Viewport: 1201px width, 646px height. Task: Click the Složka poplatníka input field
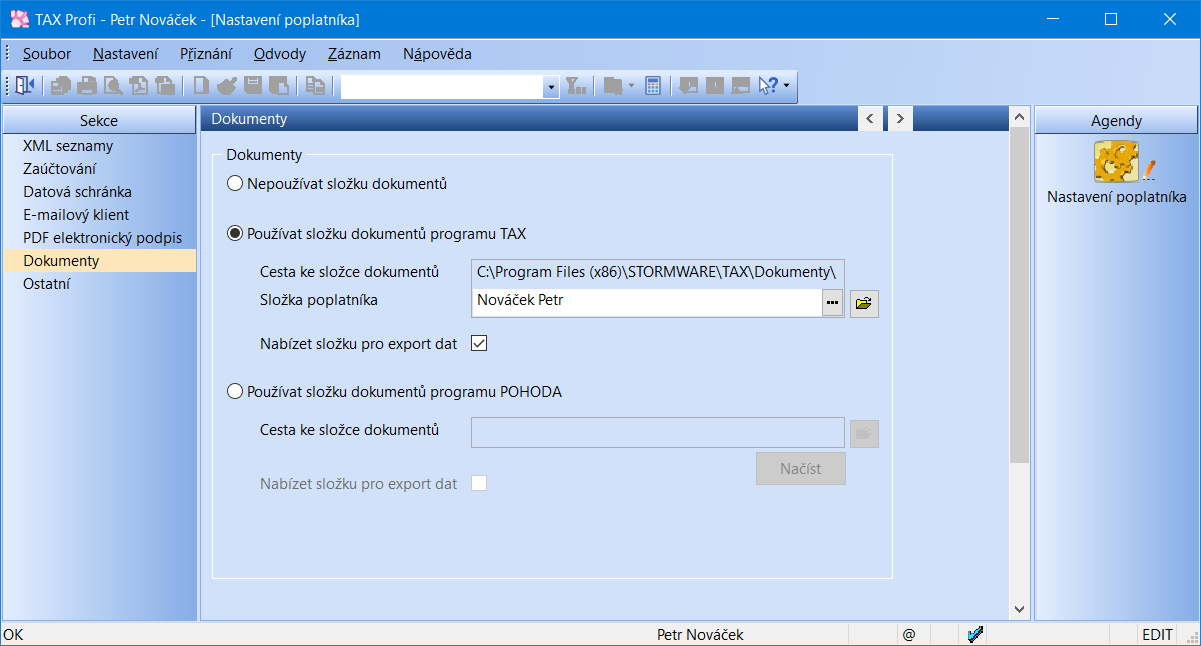click(647, 302)
